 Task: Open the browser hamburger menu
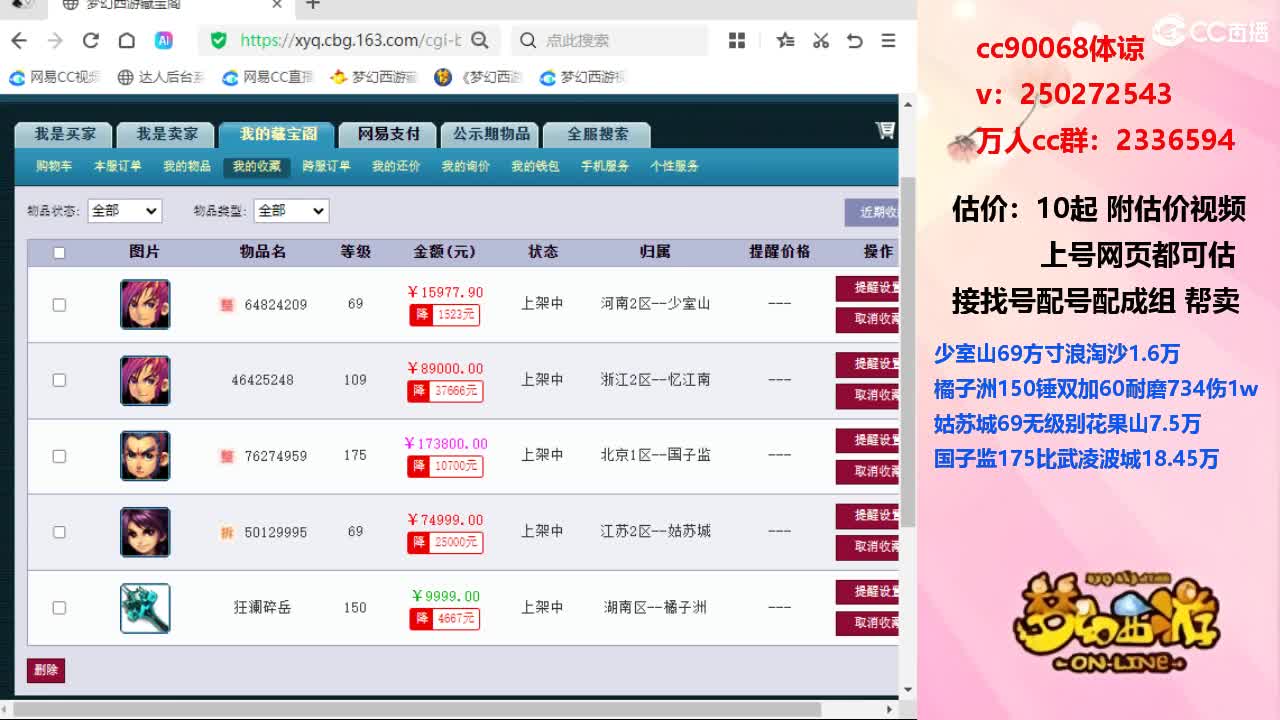pos(888,40)
